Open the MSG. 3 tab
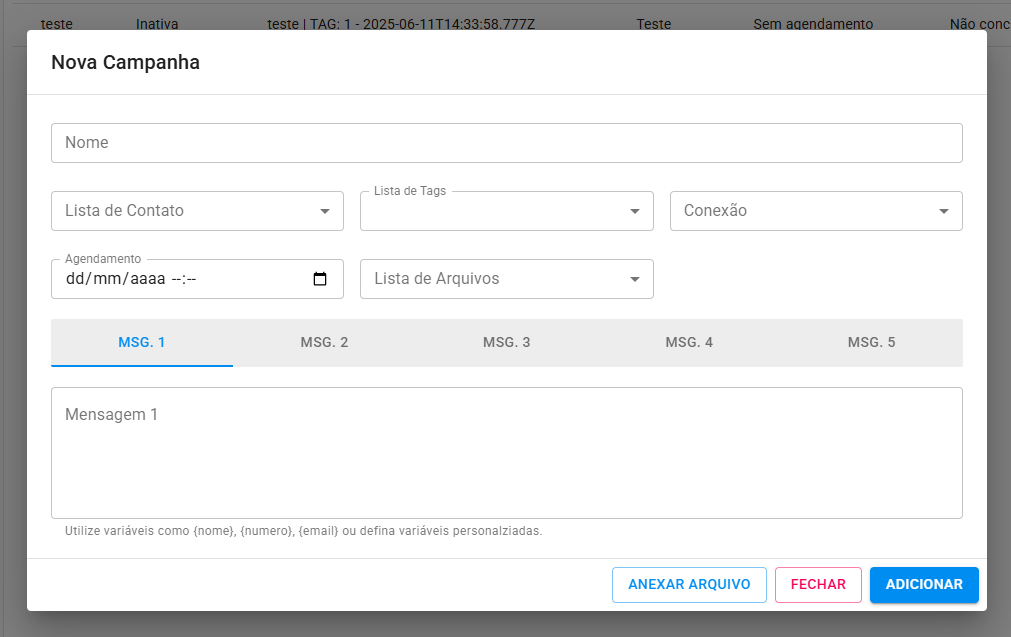Viewport: 1011px width, 637px height. point(506,342)
